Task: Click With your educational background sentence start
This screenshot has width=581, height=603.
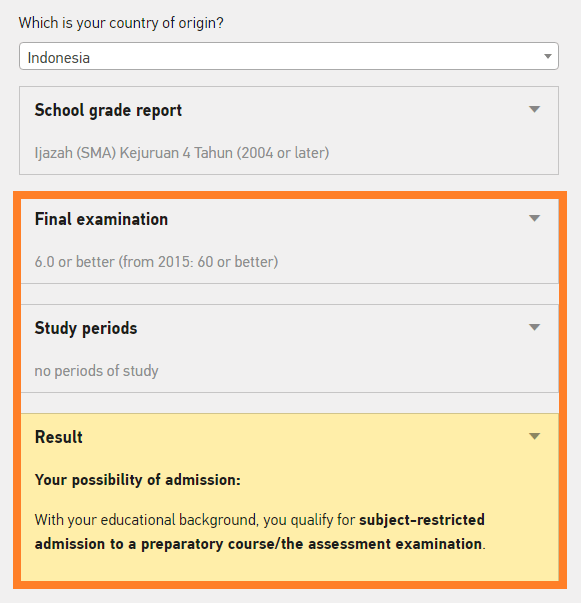Action: (x=146, y=520)
